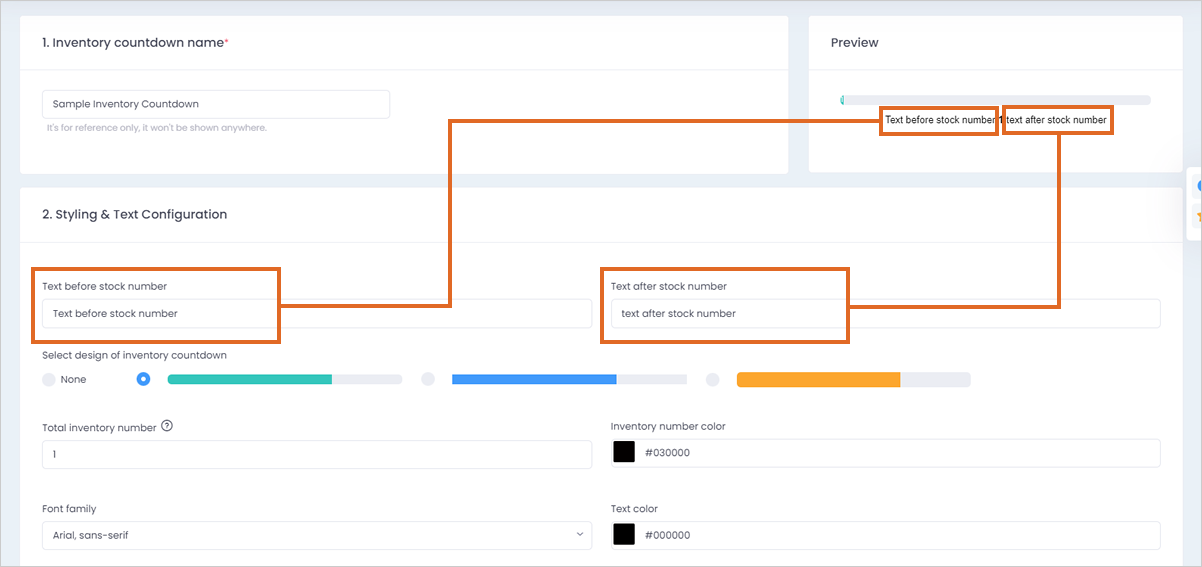Click the progress bar in the Preview panel

[x=996, y=100]
